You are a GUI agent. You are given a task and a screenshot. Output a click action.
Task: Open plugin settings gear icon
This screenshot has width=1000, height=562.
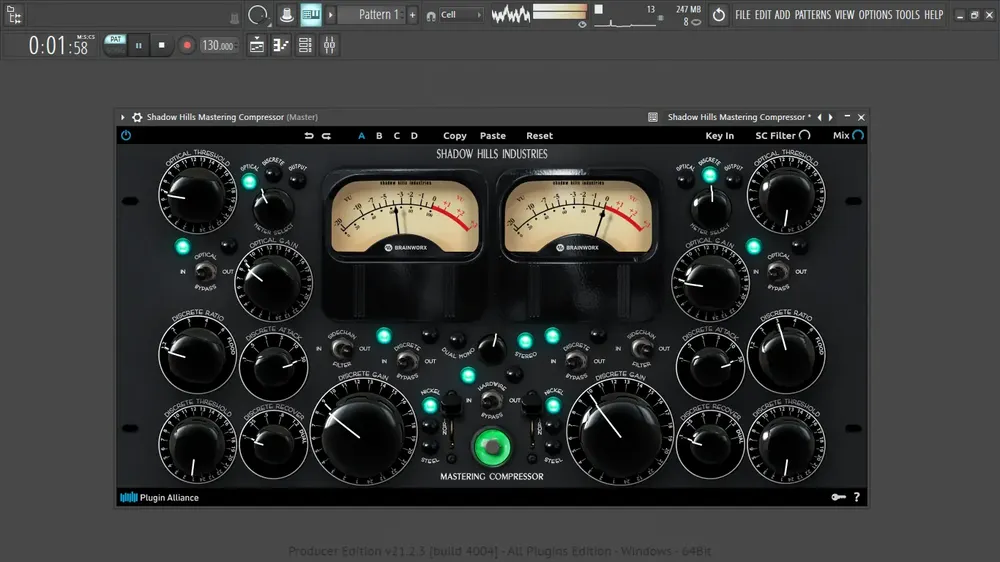137,117
